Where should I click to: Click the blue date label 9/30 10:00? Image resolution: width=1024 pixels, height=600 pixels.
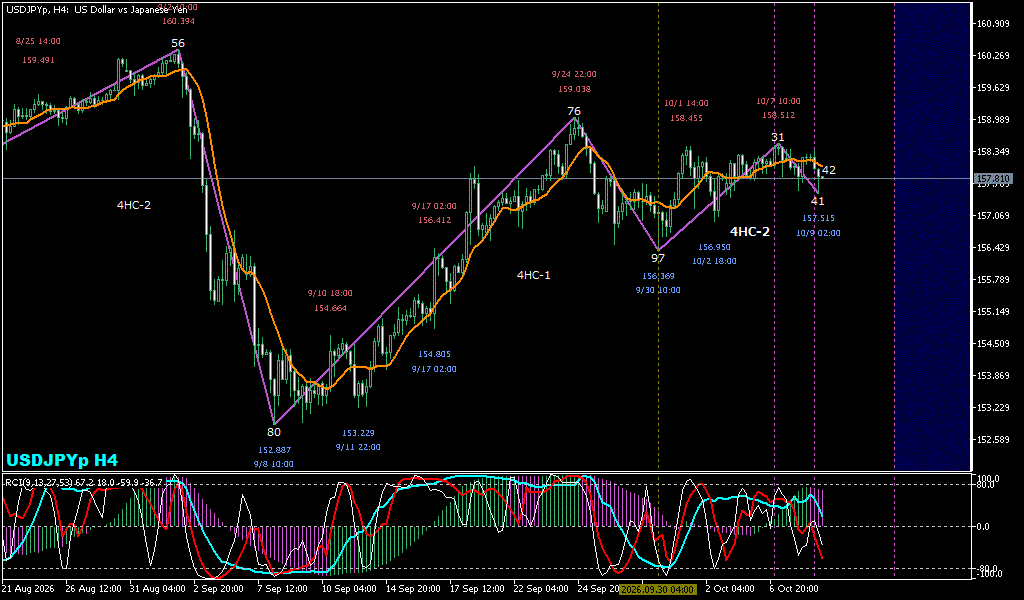click(x=658, y=290)
